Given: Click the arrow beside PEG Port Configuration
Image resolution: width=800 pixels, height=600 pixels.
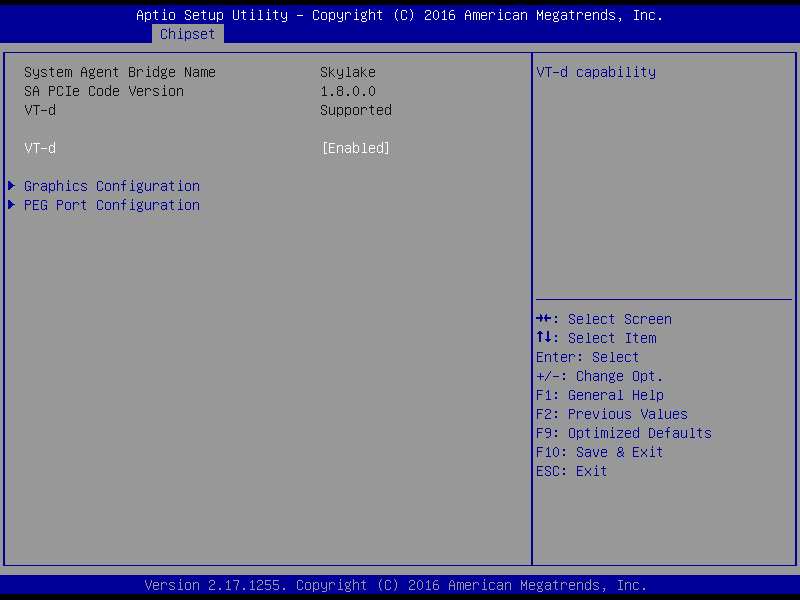Looking at the screenshot, I should click(11, 205).
